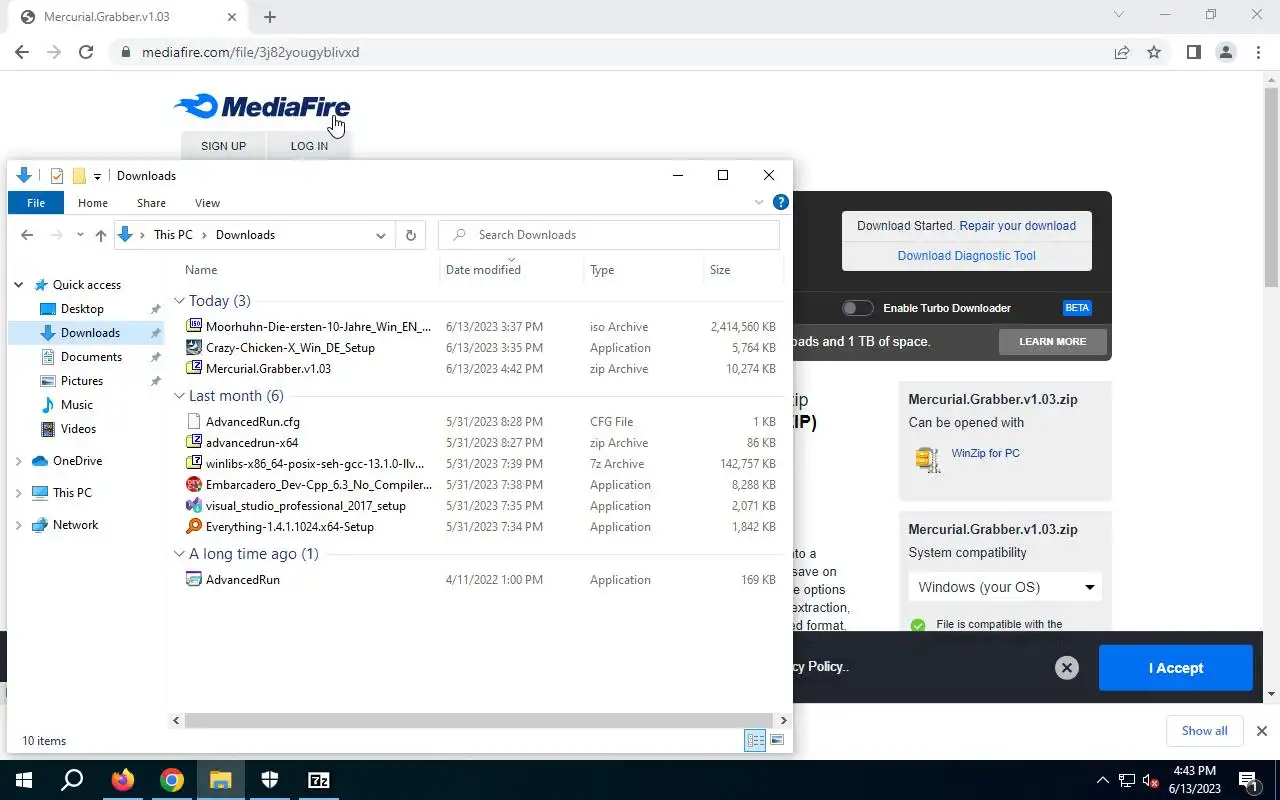This screenshot has width=1280, height=800.
Task: Click Show all downloads button
Action: (x=1204, y=731)
